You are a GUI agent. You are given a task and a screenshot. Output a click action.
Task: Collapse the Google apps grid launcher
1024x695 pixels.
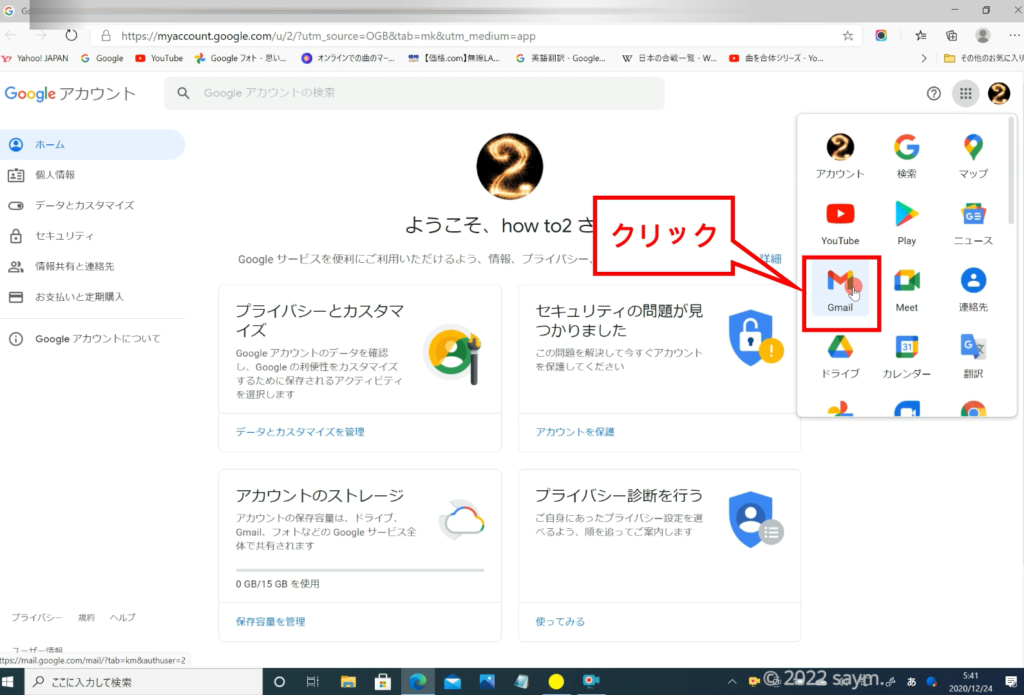pos(965,94)
